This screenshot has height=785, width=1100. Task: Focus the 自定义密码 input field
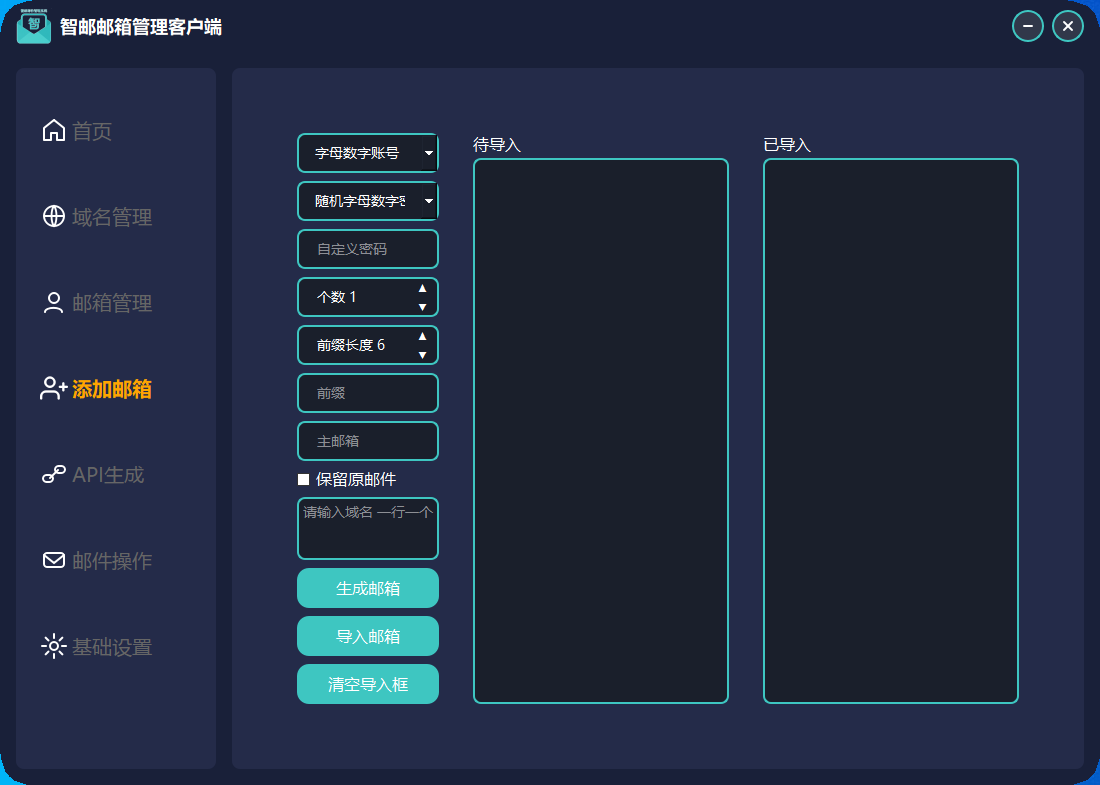click(x=367, y=249)
